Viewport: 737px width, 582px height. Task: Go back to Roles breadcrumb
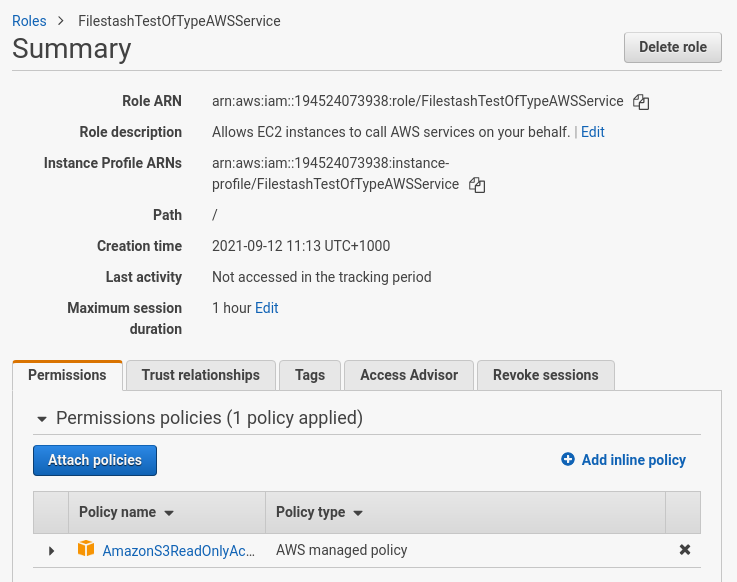click(x=29, y=21)
